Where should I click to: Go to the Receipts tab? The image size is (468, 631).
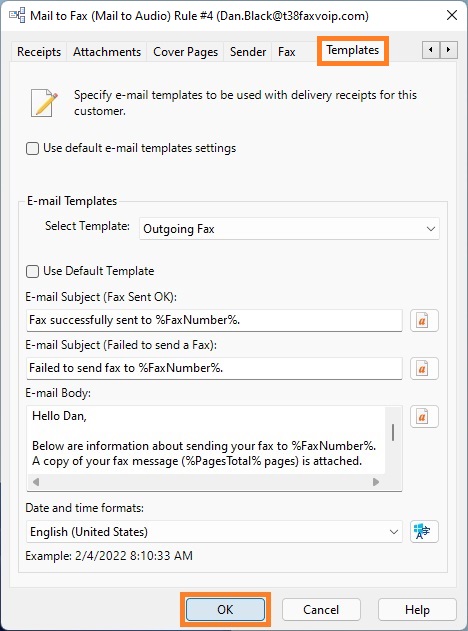point(39,52)
